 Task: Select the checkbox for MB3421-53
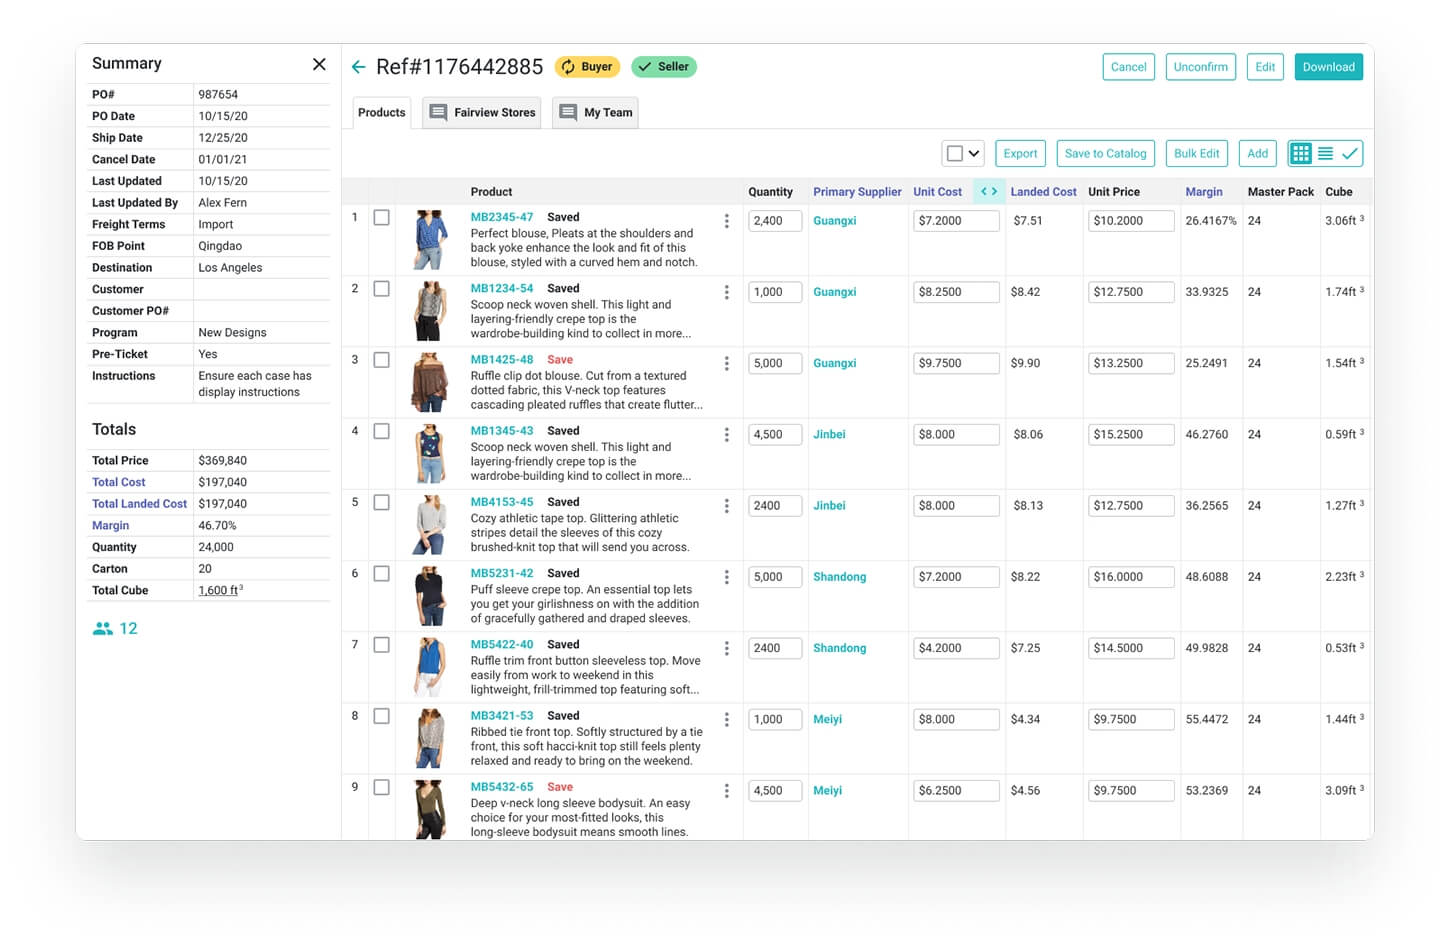pyautogui.click(x=381, y=716)
